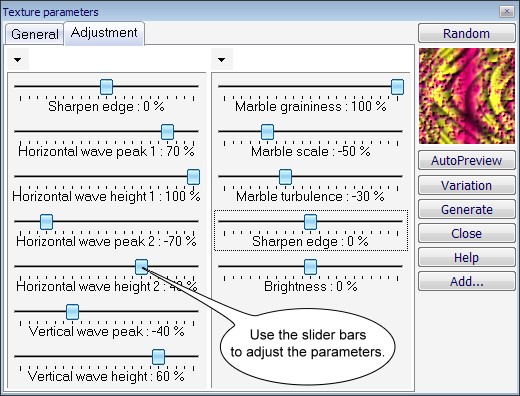Click the Marble scale slider handle
The width and height of the screenshot is (520, 396).
tap(267, 132)
